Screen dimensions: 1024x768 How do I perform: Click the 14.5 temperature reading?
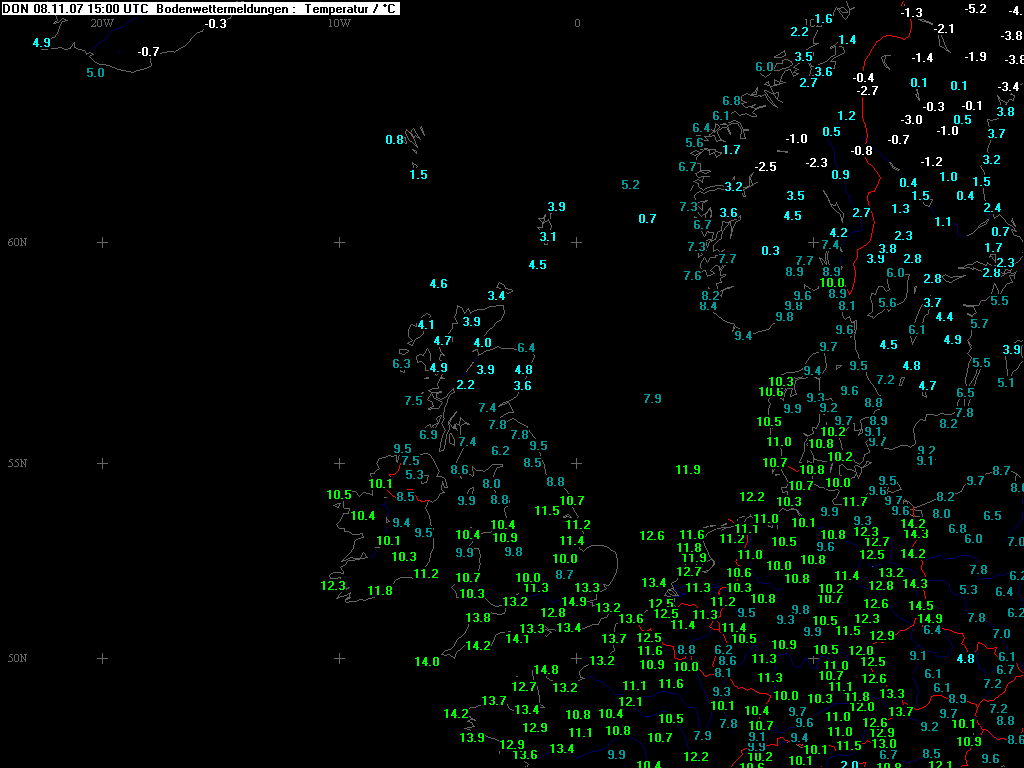coord(920,606)
